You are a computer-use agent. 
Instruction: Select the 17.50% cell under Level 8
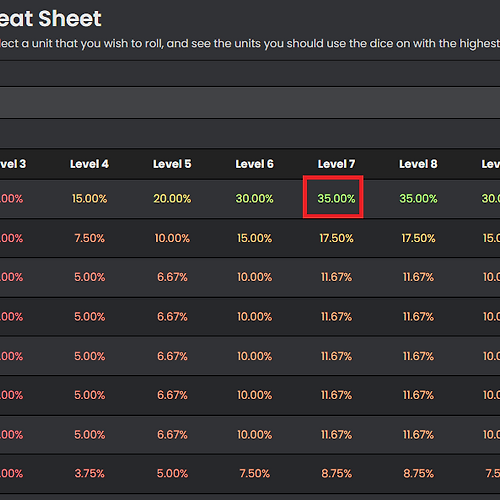pos(418,238)
